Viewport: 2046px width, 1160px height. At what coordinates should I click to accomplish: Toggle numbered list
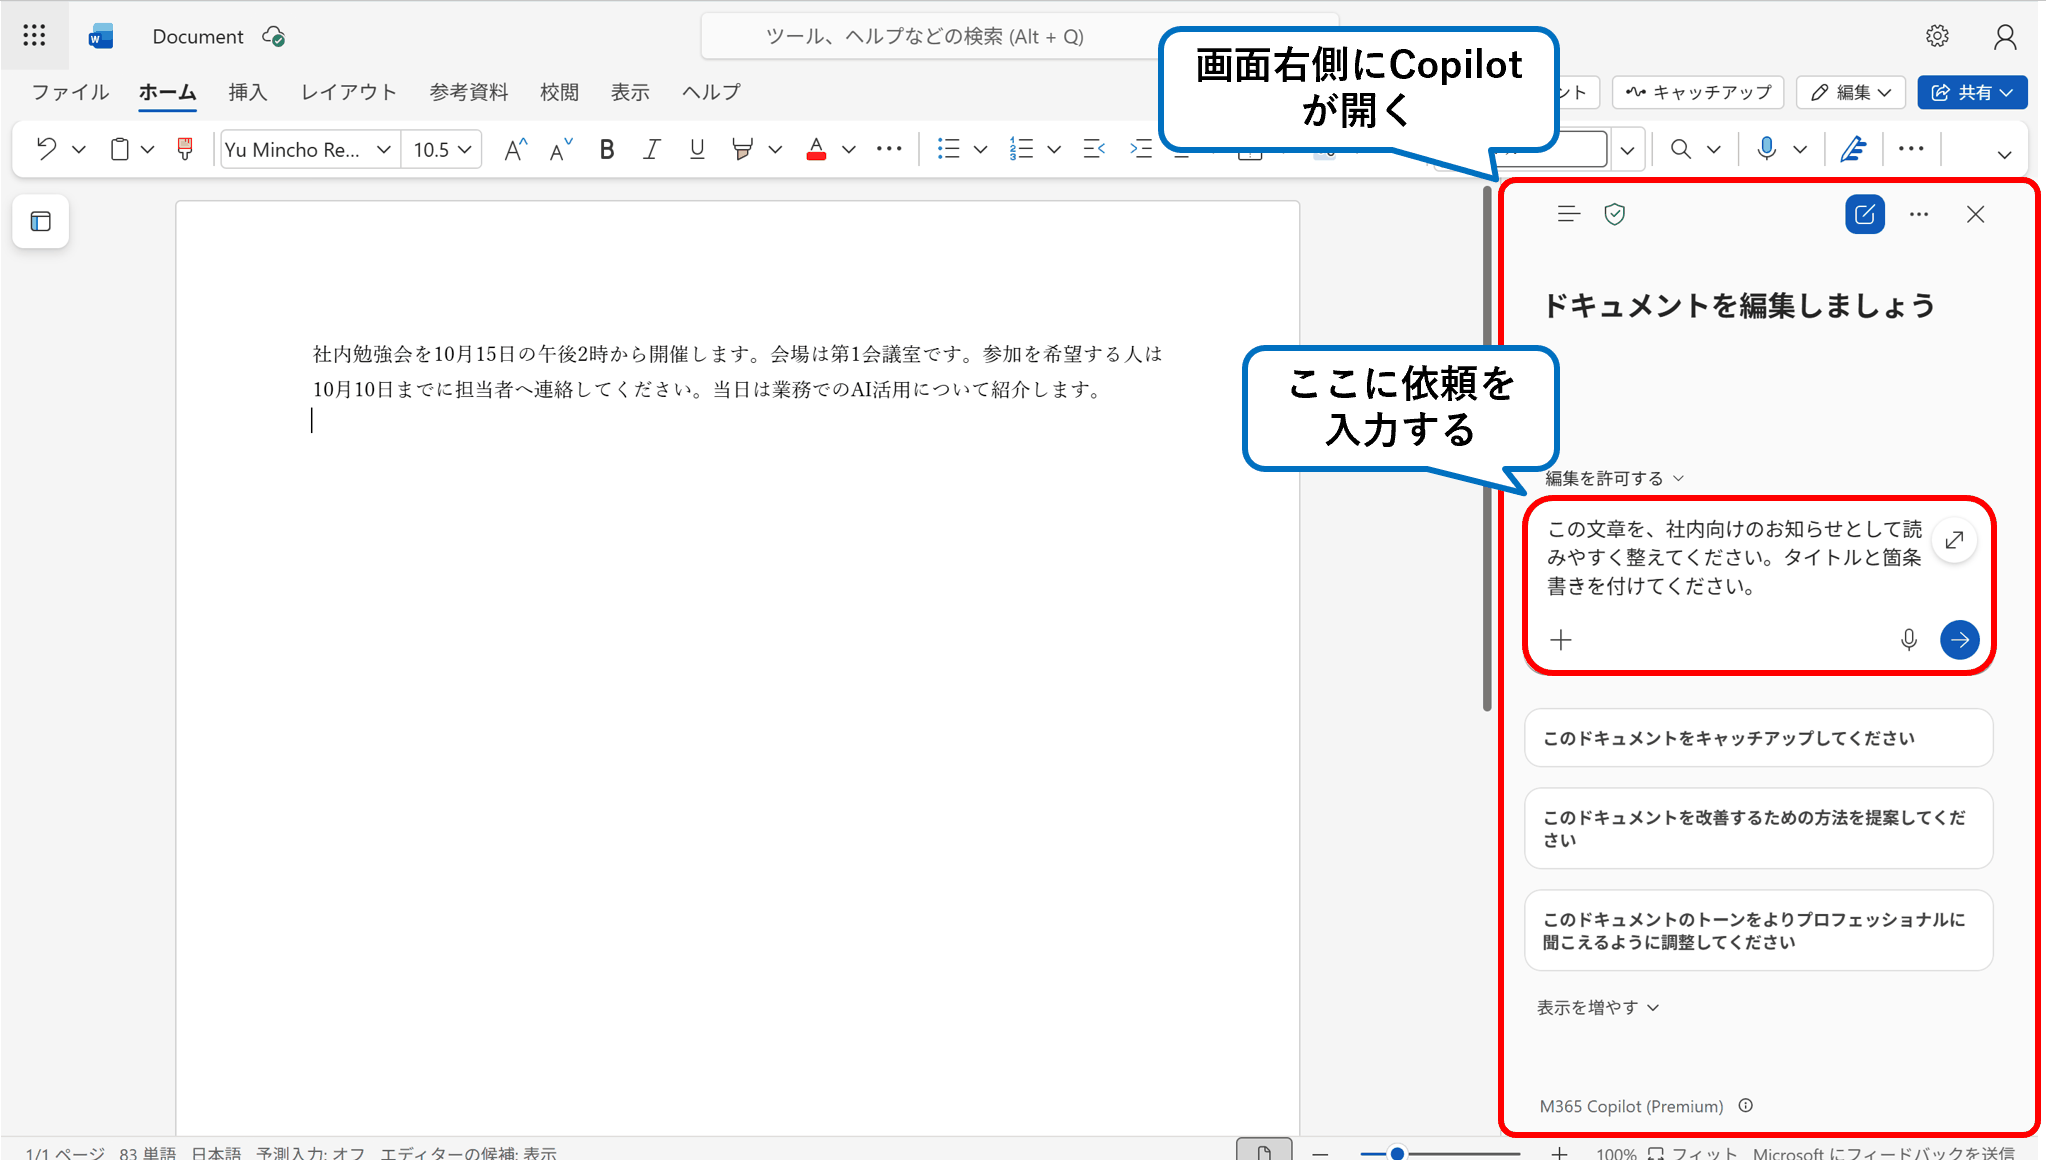click(1021, 149)
